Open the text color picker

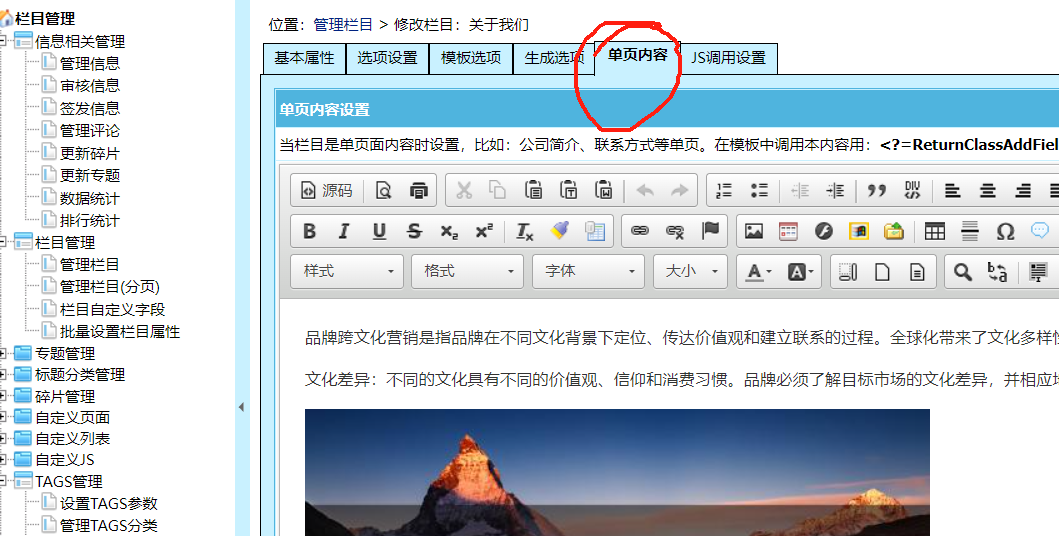[757, 271]
